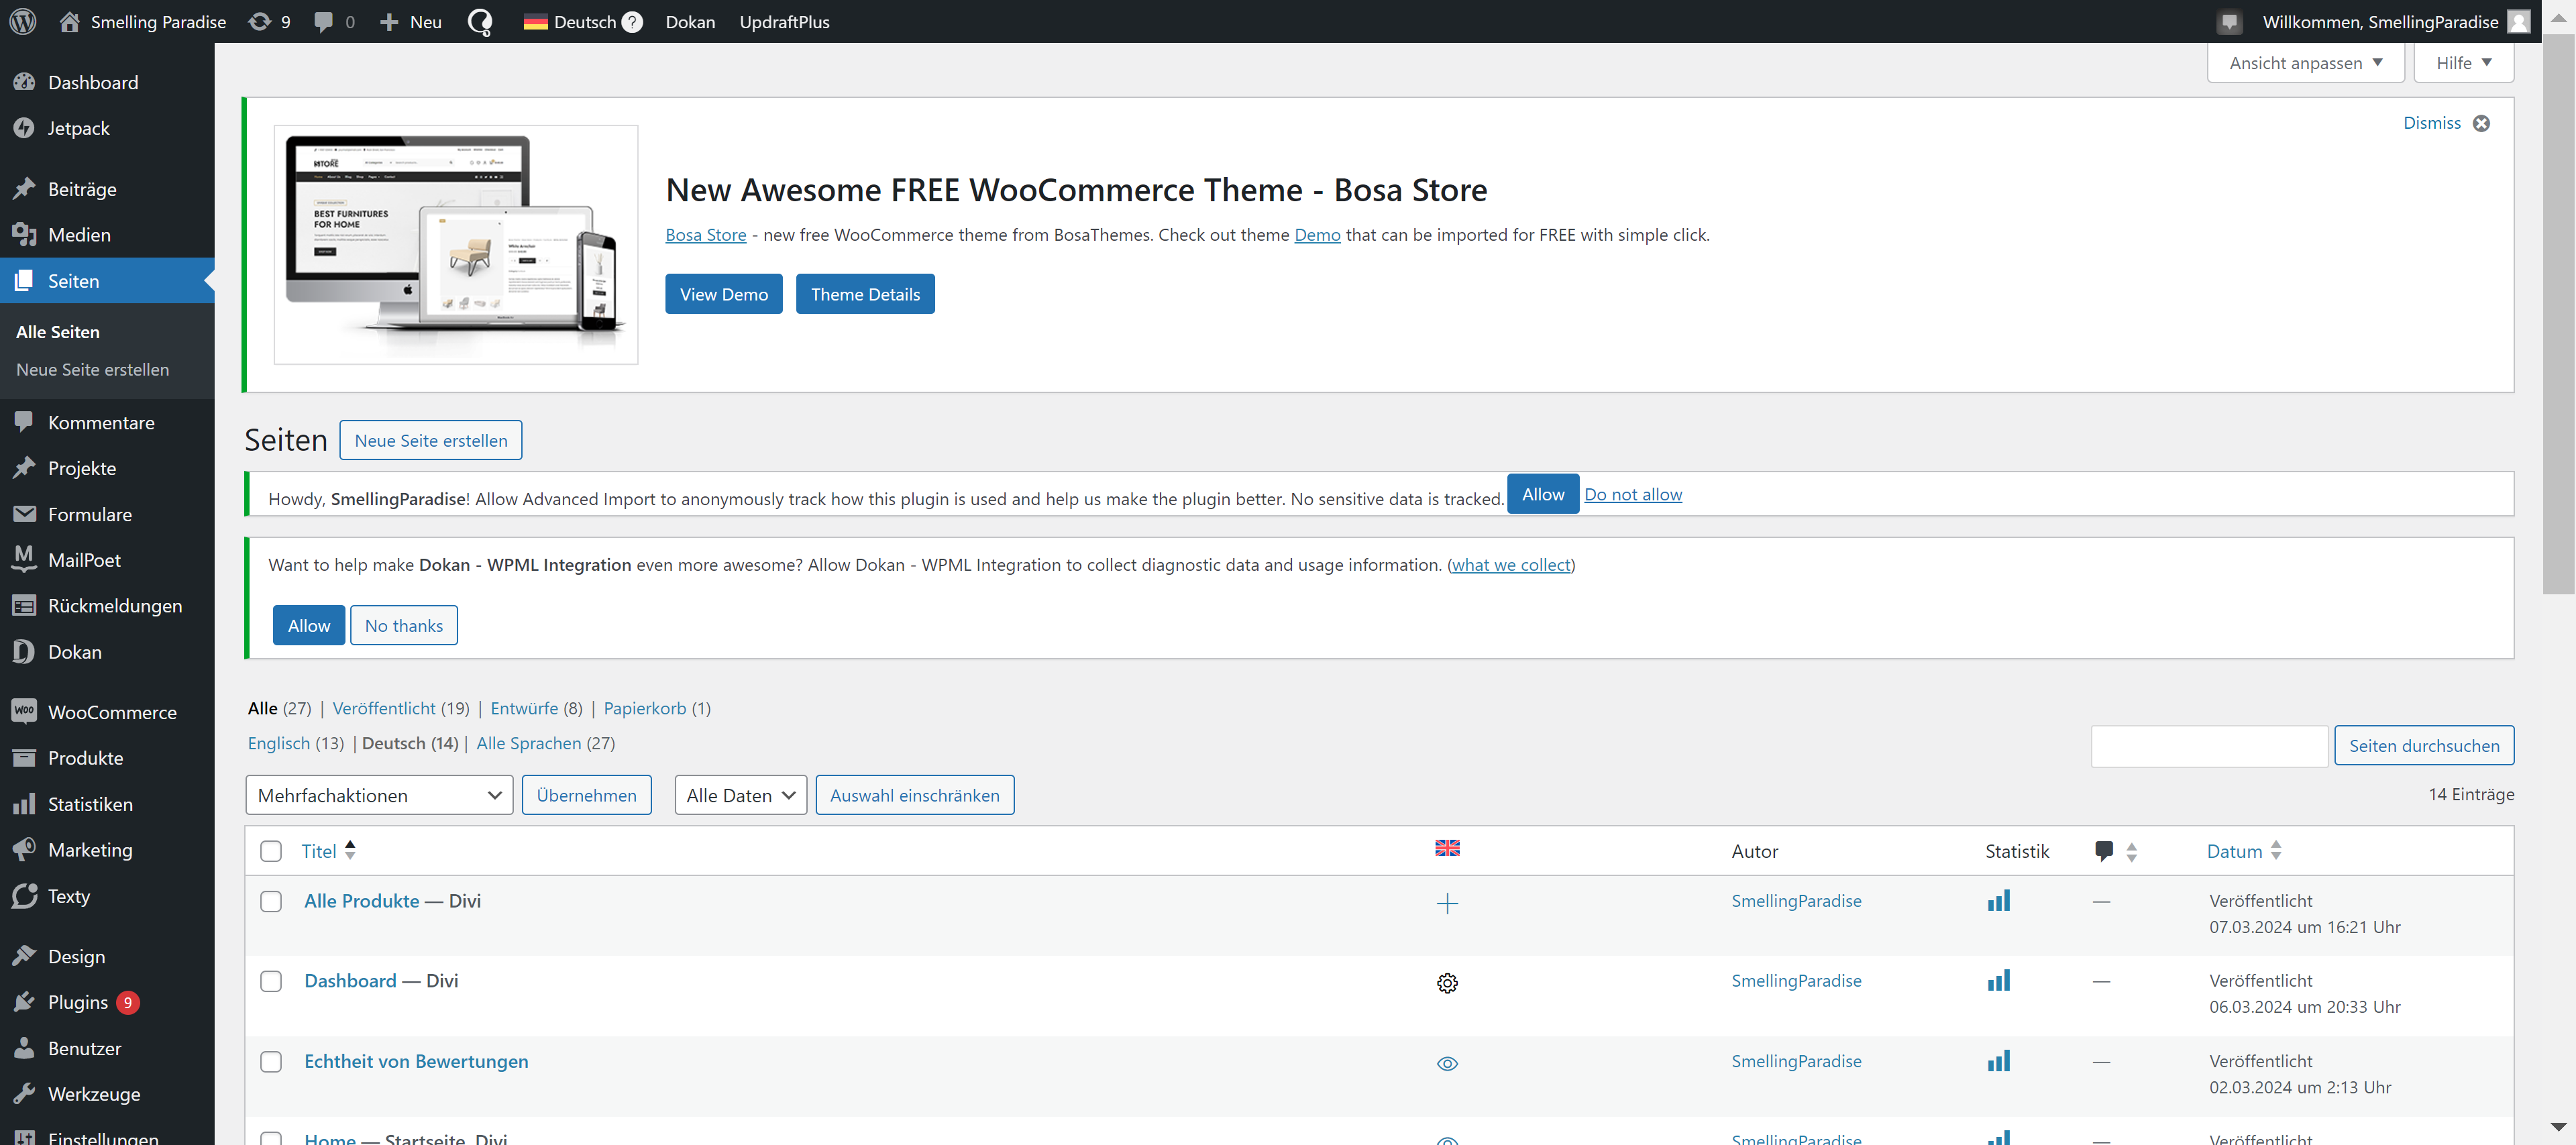Screen dimensions: 2576x1145
Task: Click the page search input field
Action: coord(2209,746)
